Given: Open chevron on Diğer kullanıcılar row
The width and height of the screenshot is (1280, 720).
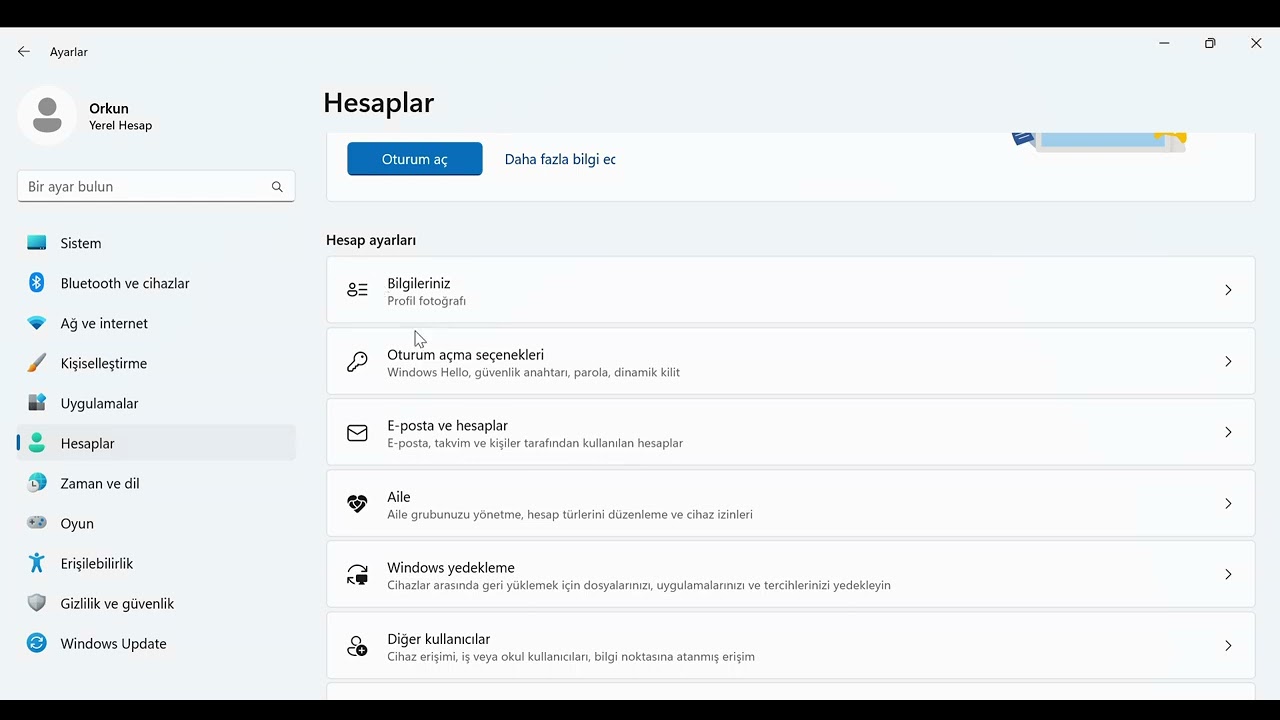Looking at the screenshot, I should (1228, 646).
